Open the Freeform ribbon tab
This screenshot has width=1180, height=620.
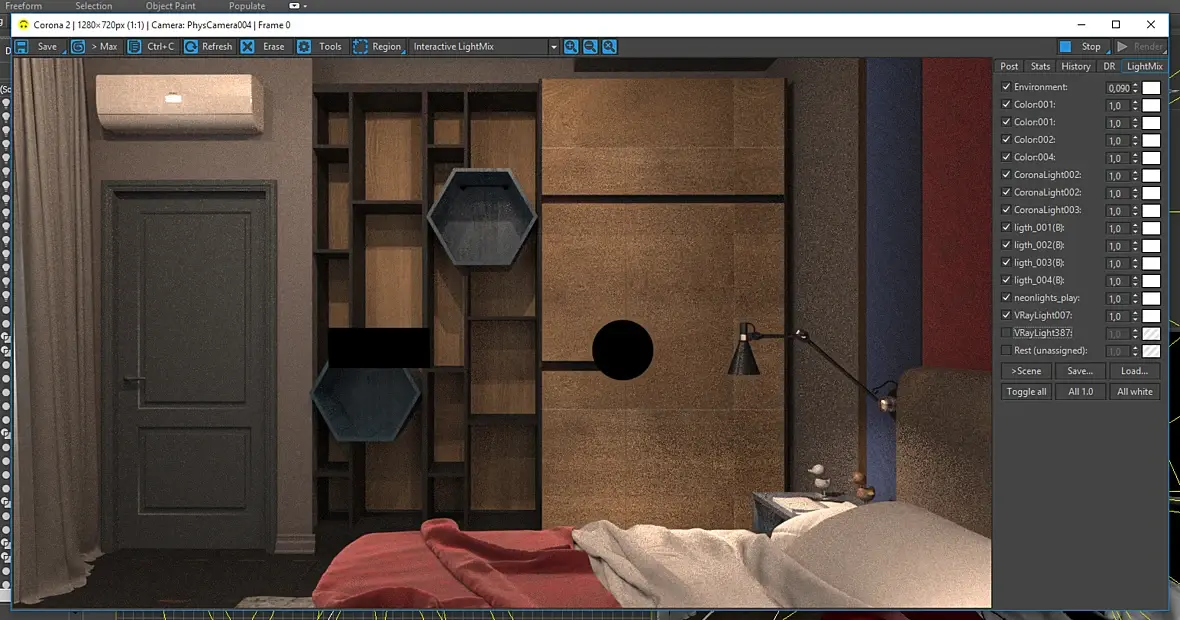click(23, 6)
